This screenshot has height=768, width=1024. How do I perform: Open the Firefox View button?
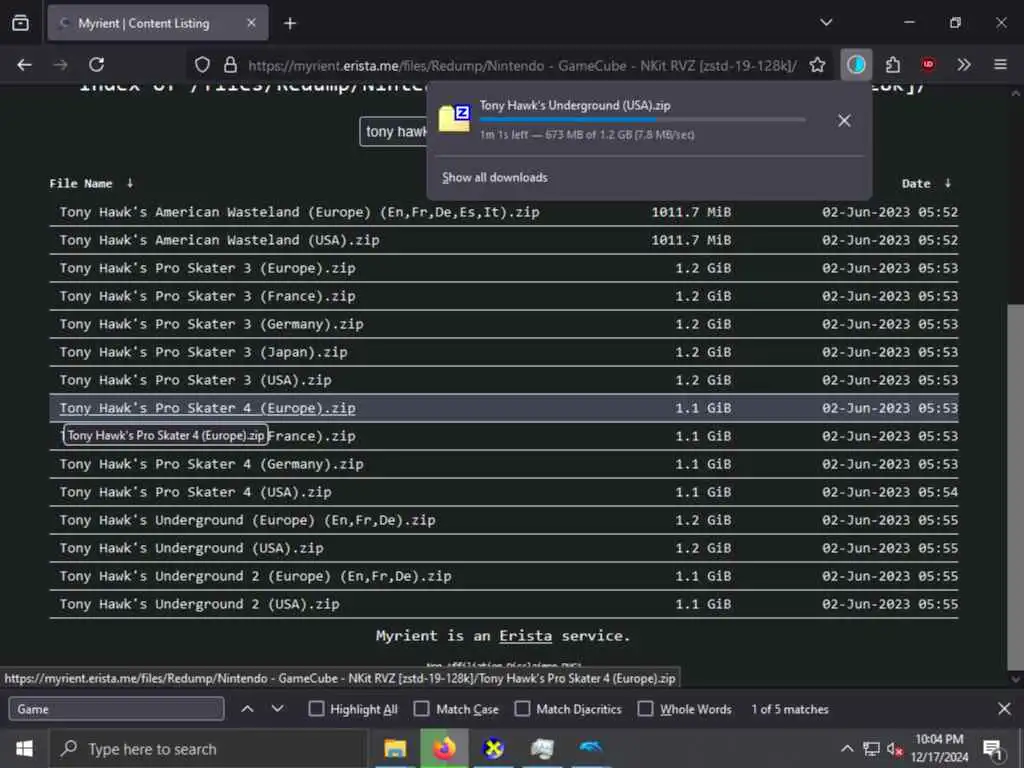pos(20,23)
